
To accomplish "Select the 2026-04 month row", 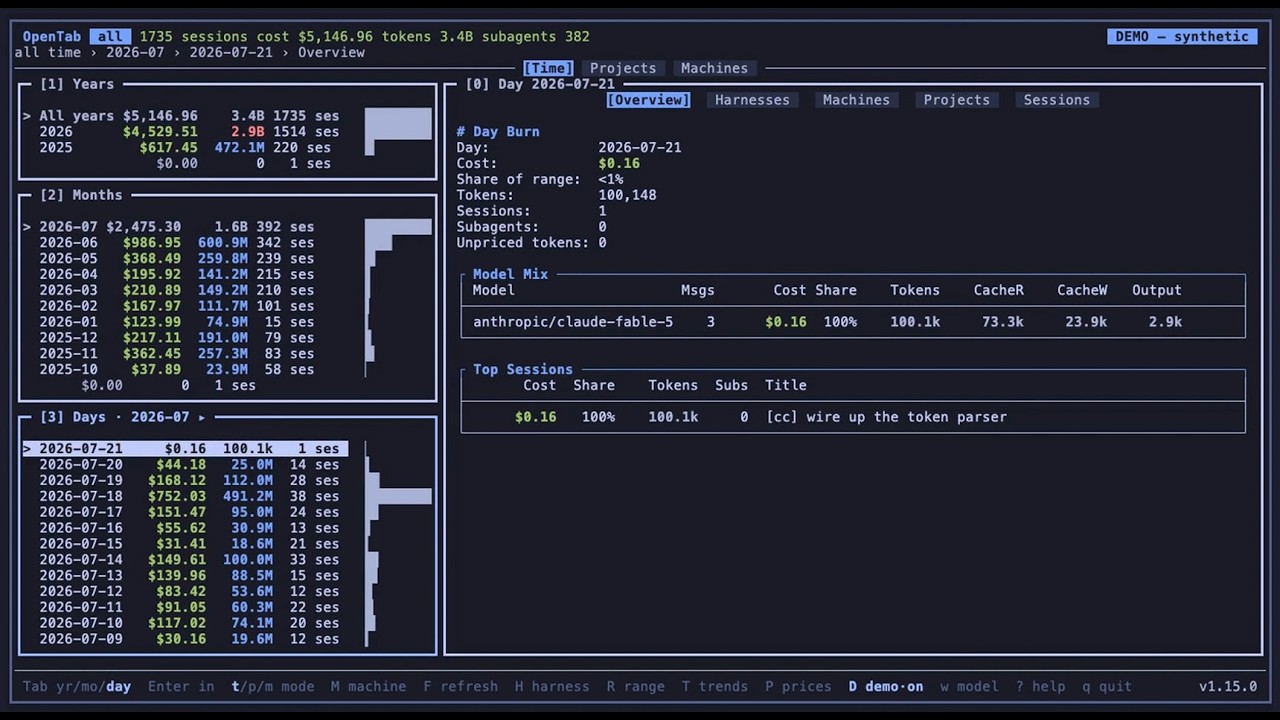I will tap(185, 274).
